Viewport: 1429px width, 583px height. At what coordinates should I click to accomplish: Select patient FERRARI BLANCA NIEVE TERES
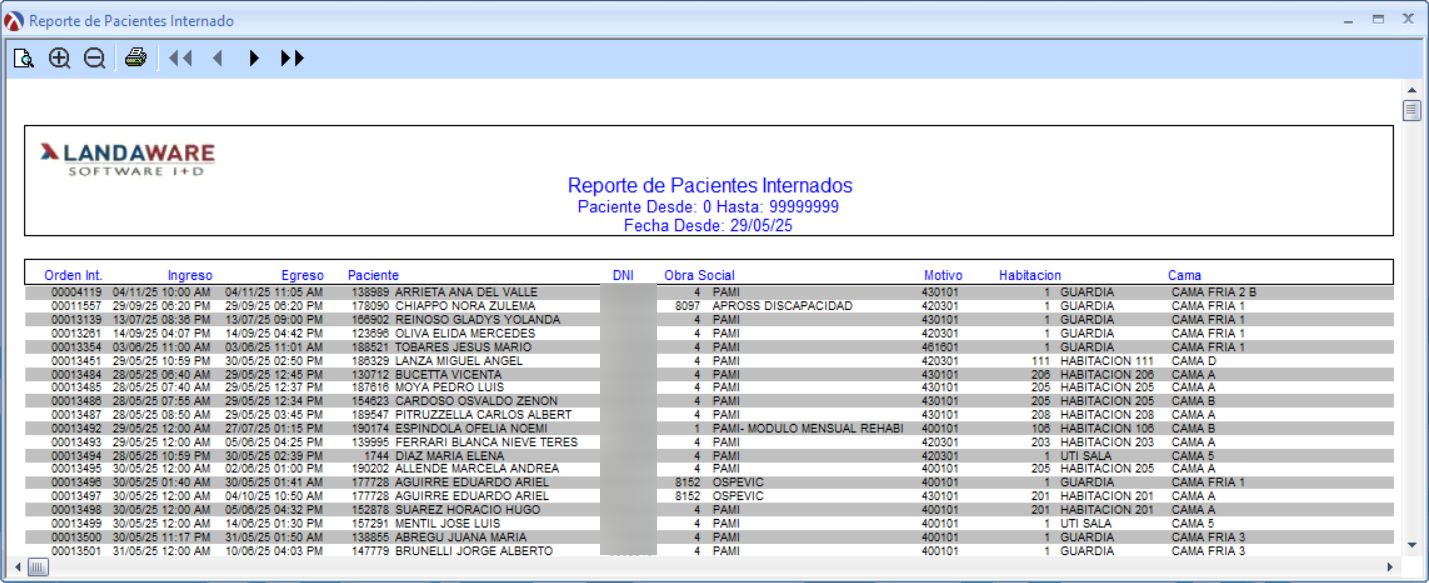pos(486,442)
